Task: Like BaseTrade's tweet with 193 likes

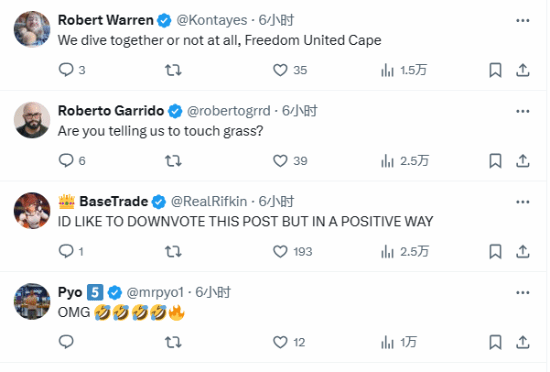Action: pyautogui.click(x=280, y=251)
